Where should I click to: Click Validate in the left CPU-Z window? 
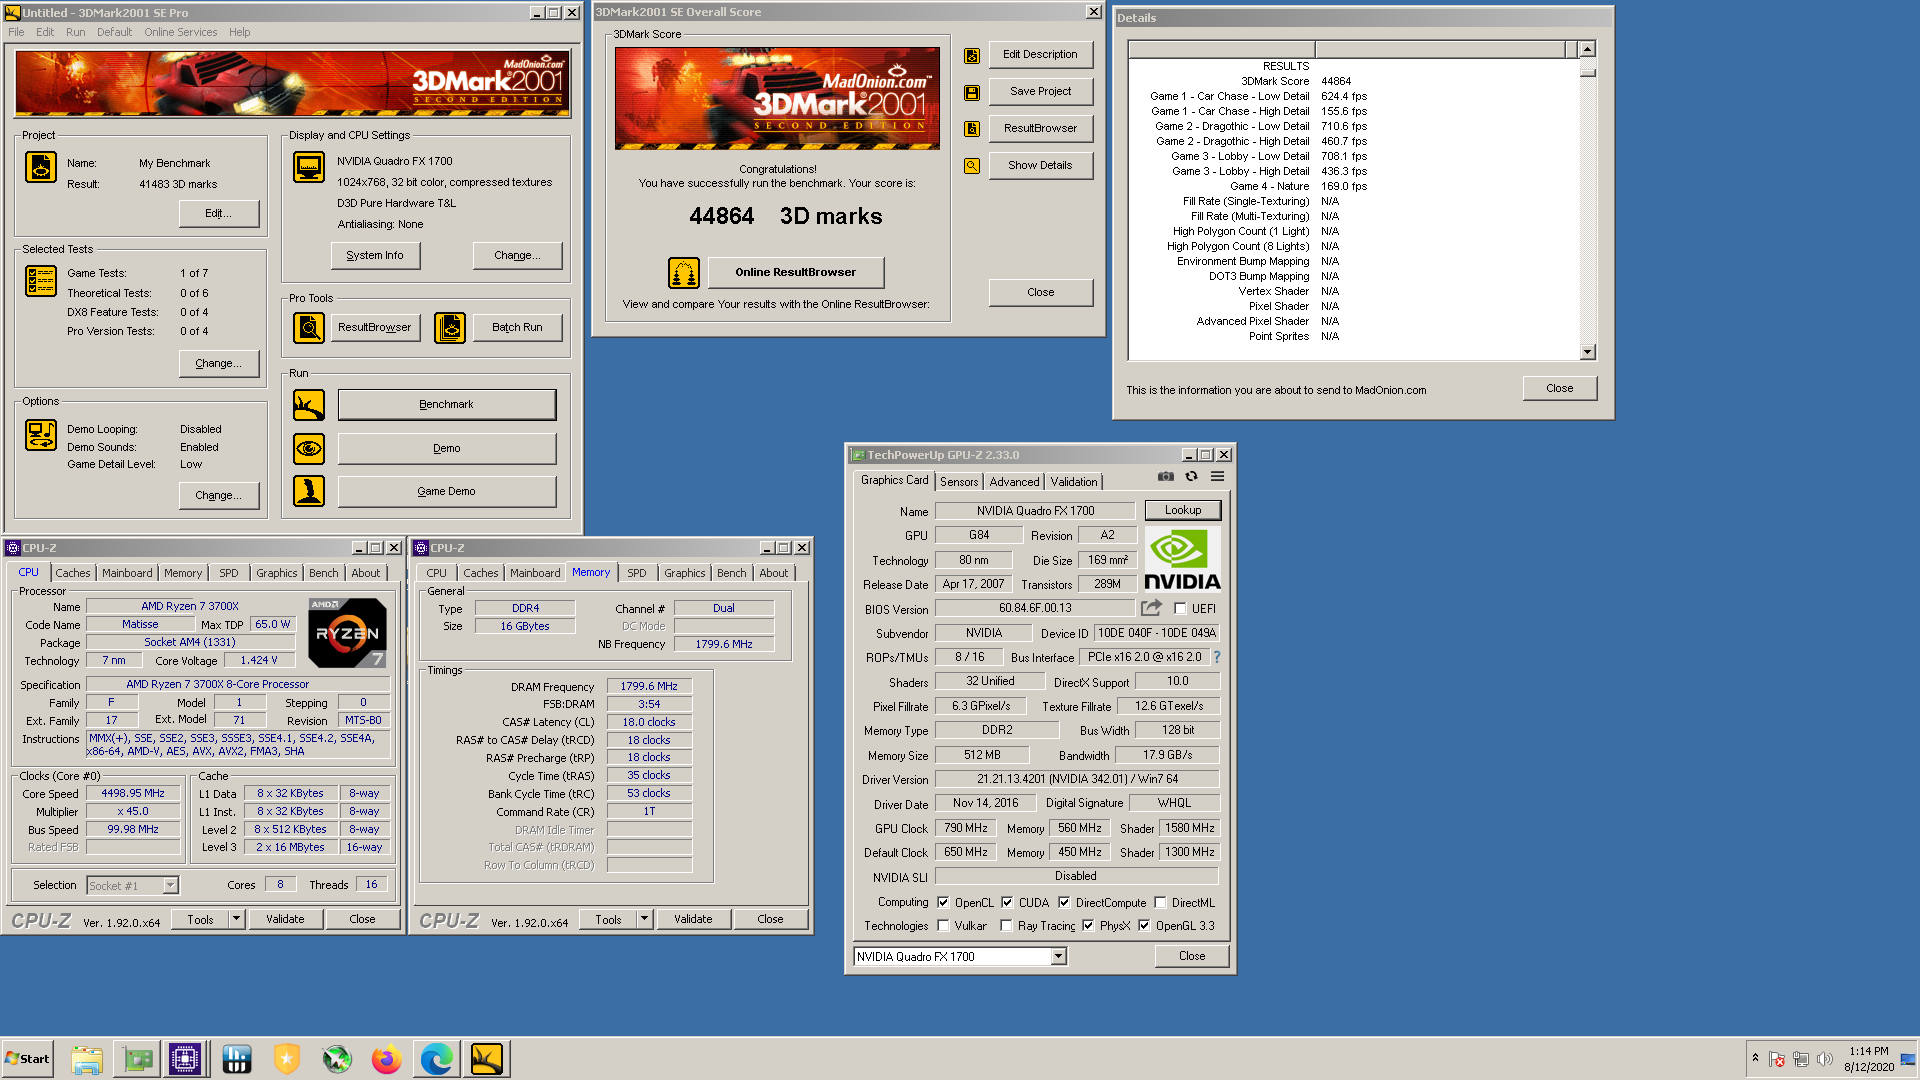click(x=285, y=919)
